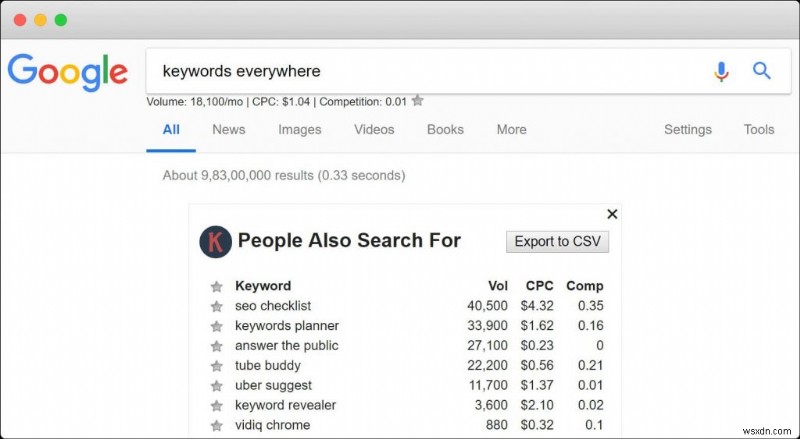Open the Videos tab
The width and height of the screenshot is (800, 439).
click(x=374, y=130)
